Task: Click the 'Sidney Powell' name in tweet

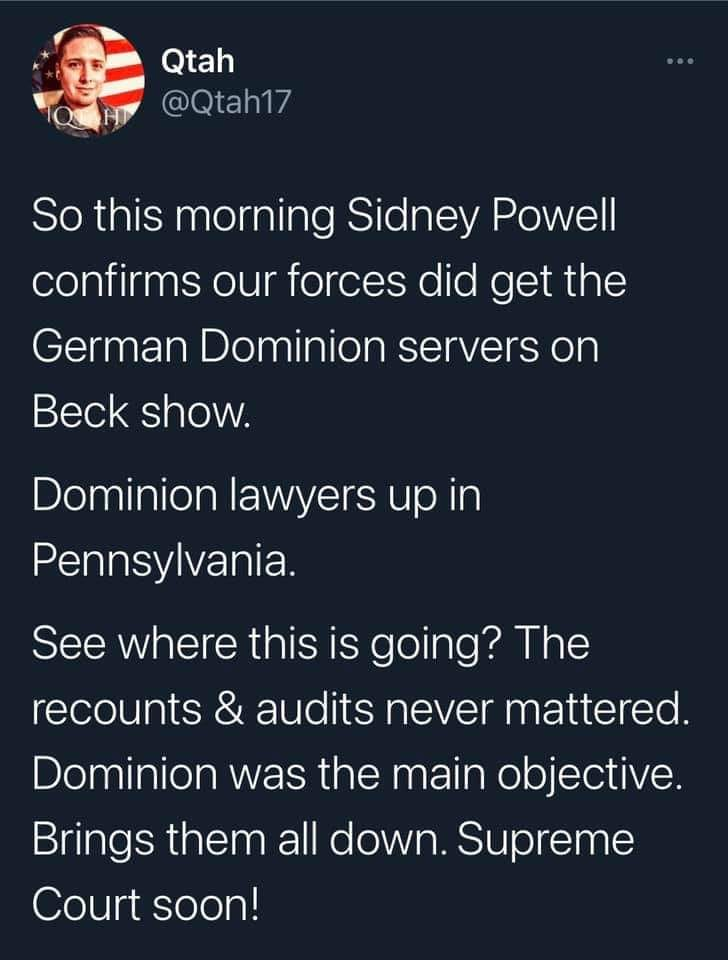Action: [x=481, y=216]
